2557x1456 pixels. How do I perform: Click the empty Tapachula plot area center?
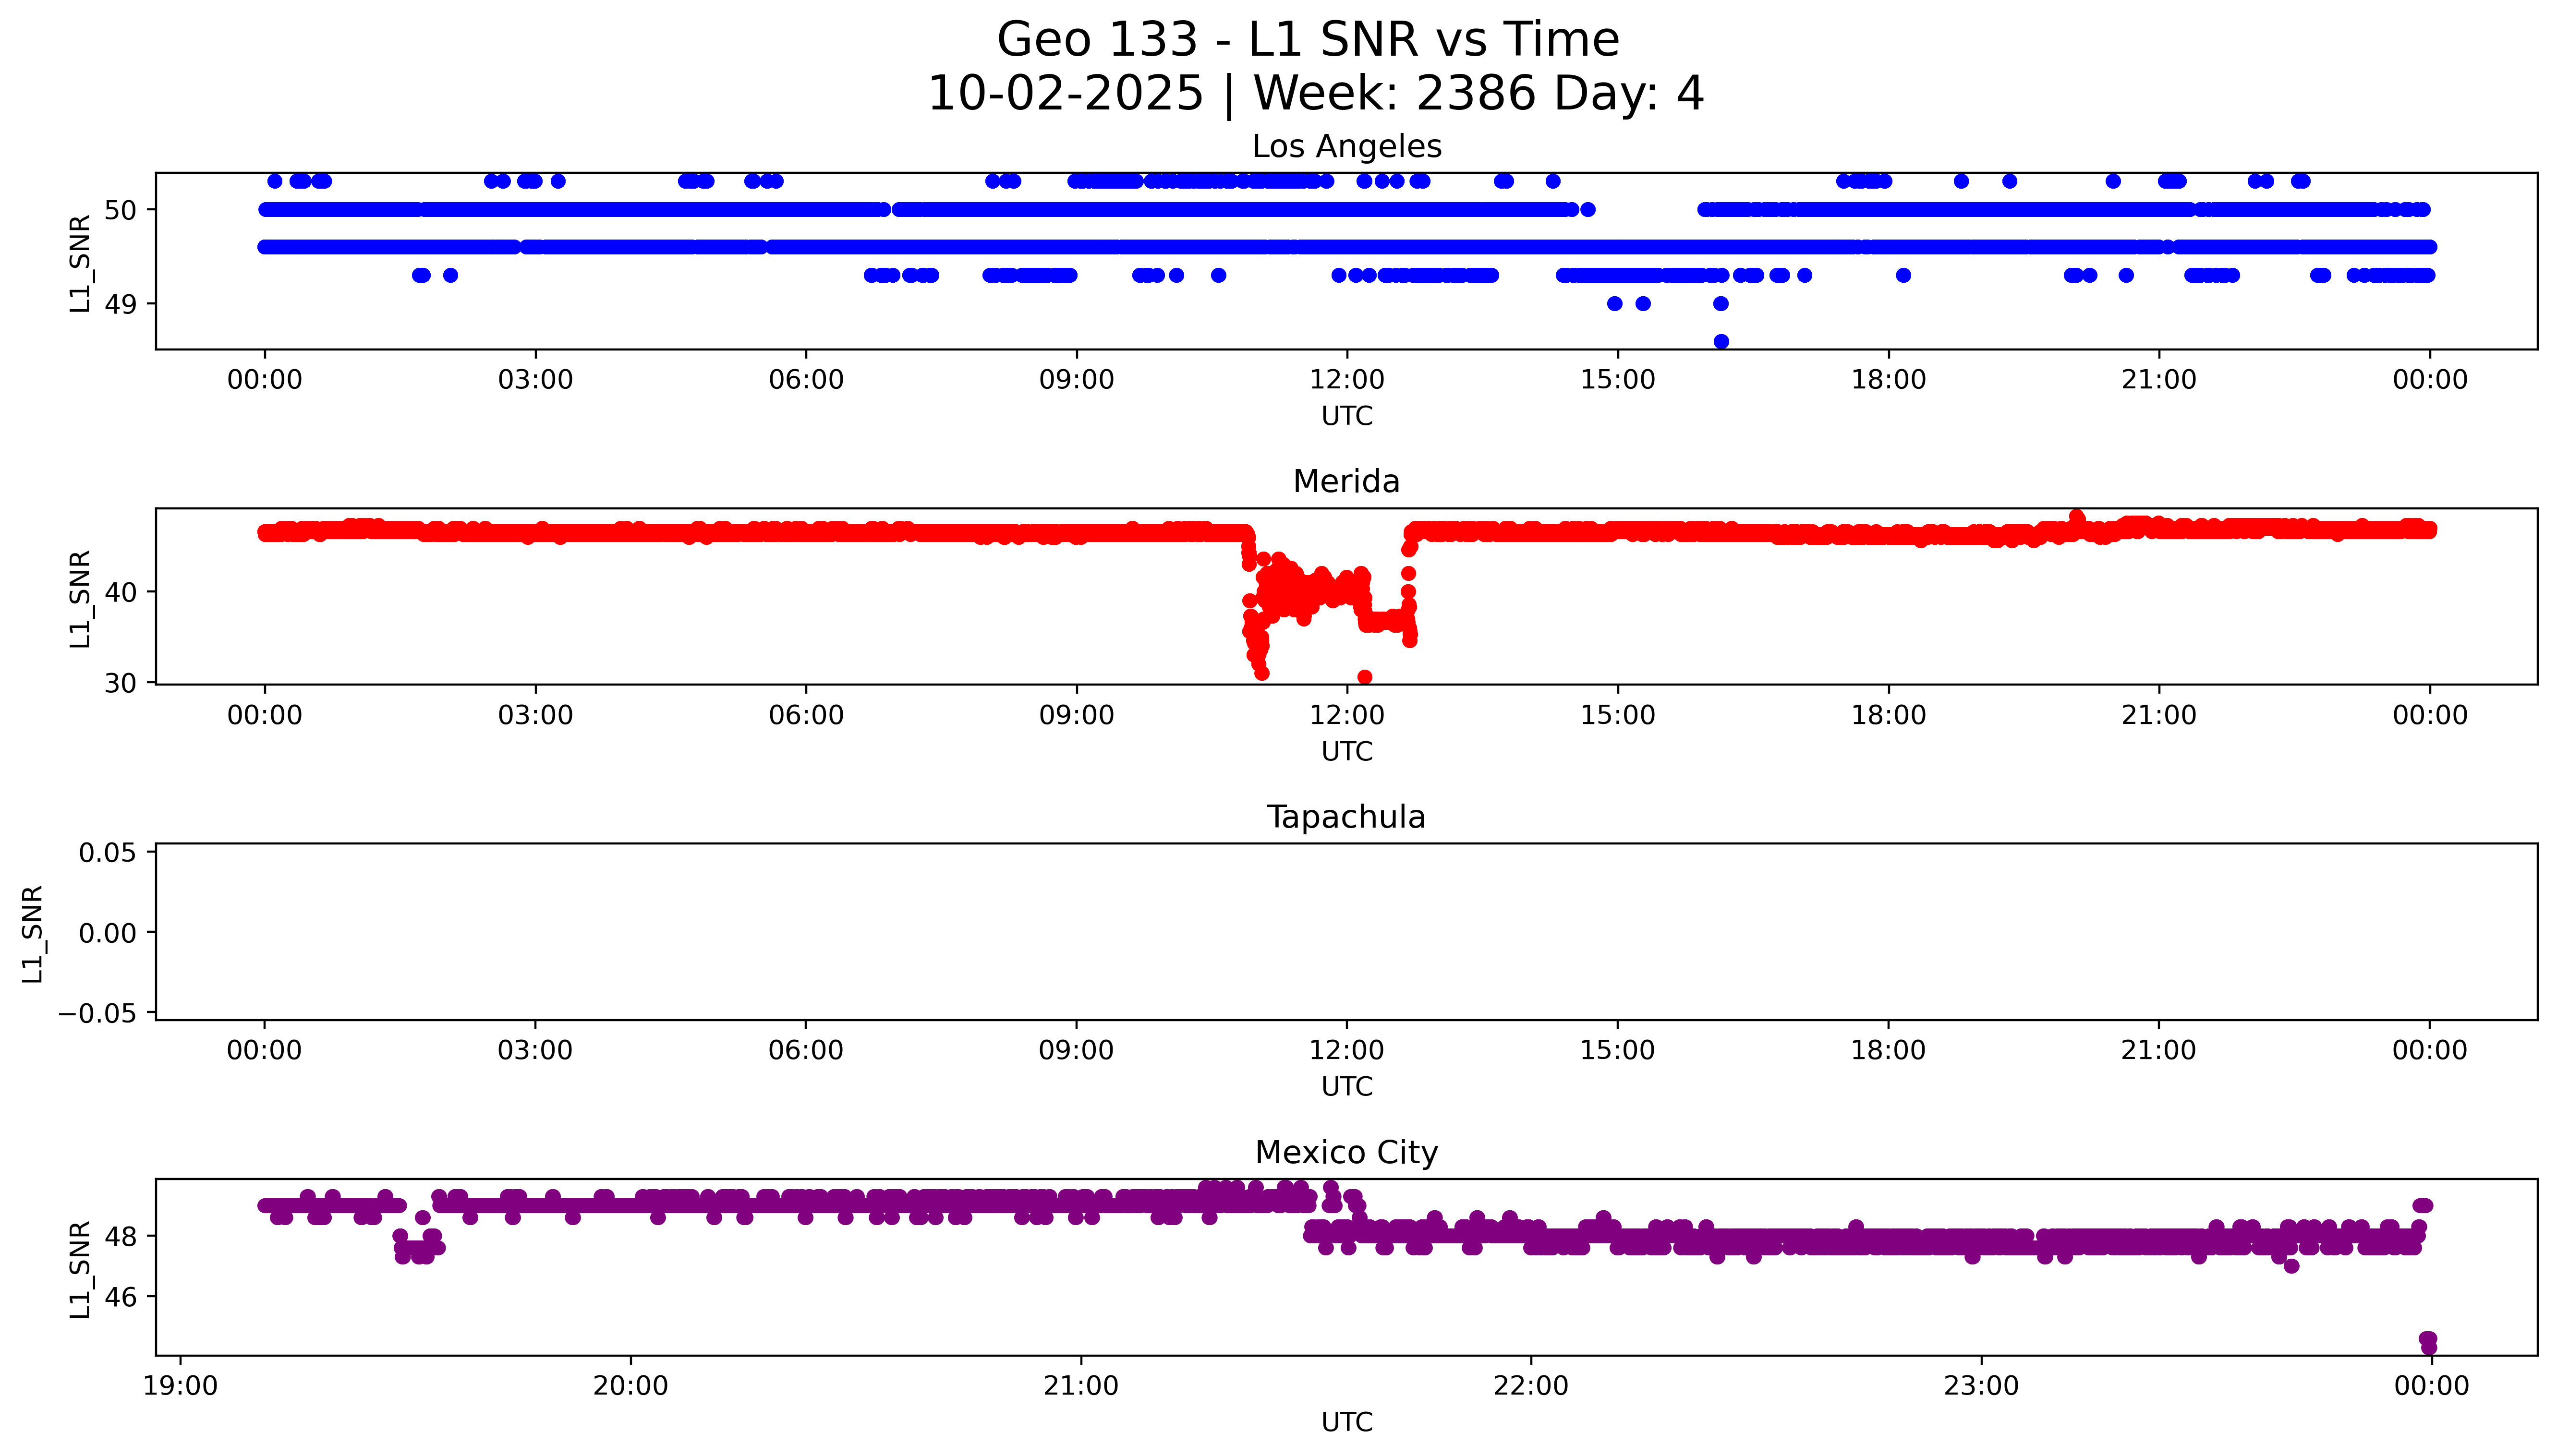point(1346,932)
